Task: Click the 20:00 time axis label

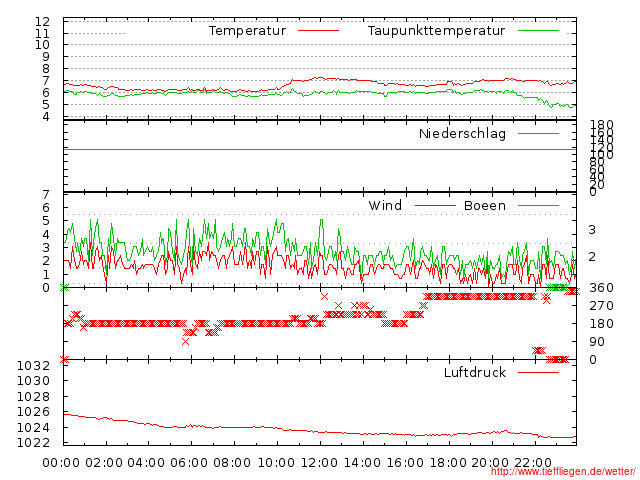Action: (490, 463)
